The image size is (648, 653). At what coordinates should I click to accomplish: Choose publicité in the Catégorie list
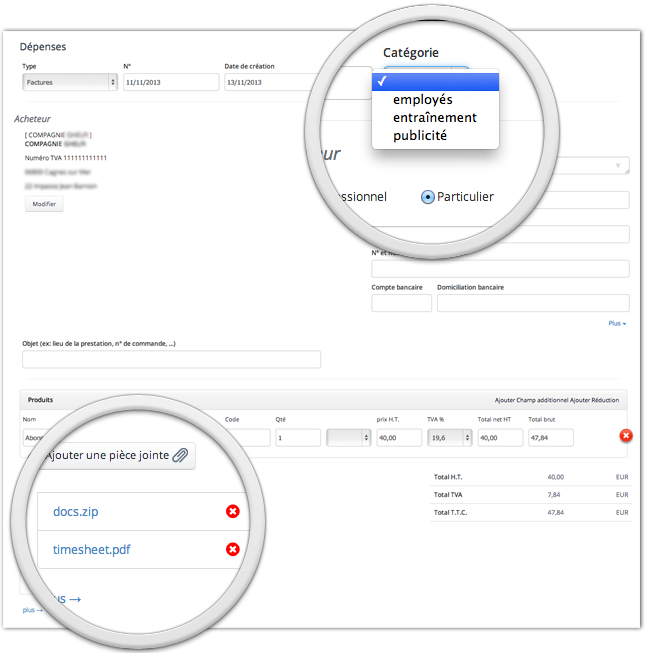pyautogui.click(x=420, y=135)
